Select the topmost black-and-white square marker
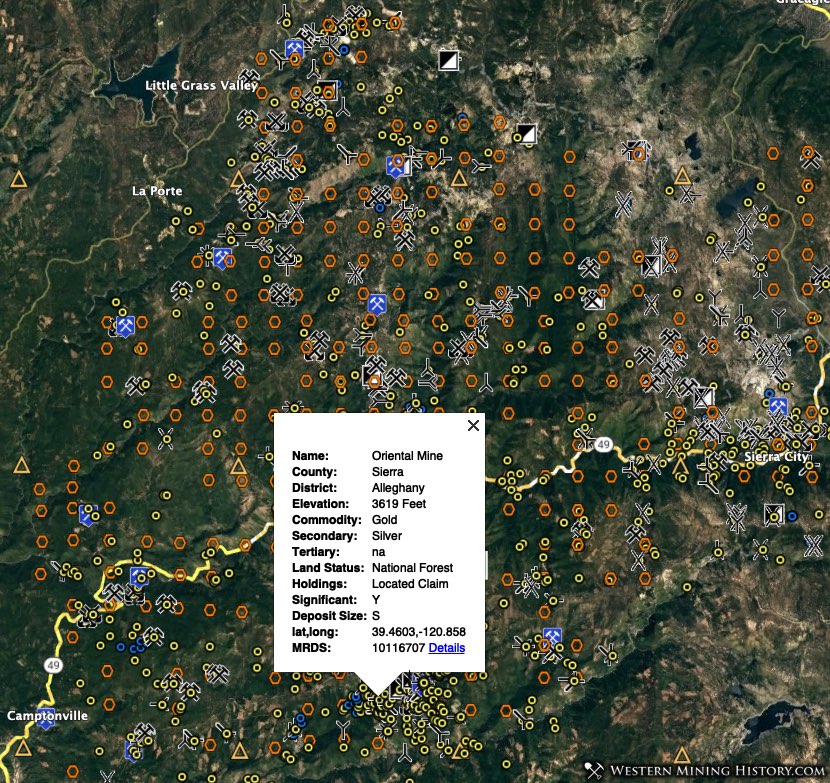 click(x=448, y=60)
